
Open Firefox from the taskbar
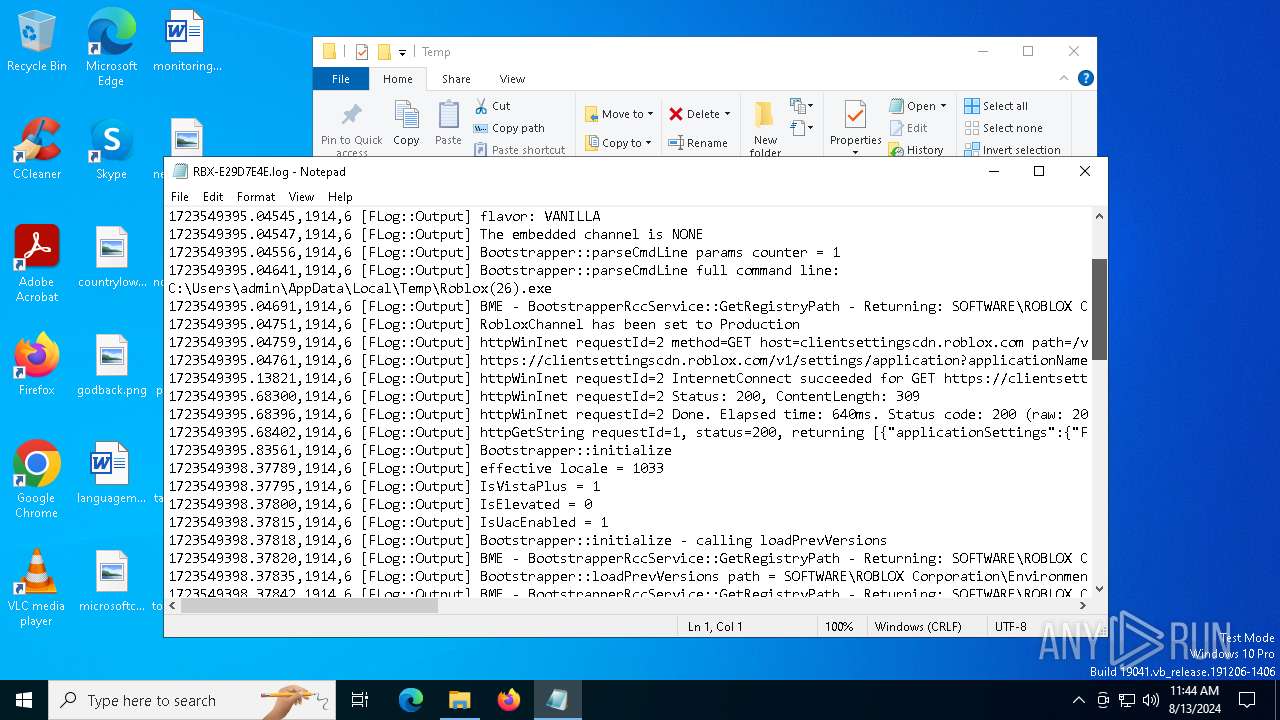click(x=508, y=700)
